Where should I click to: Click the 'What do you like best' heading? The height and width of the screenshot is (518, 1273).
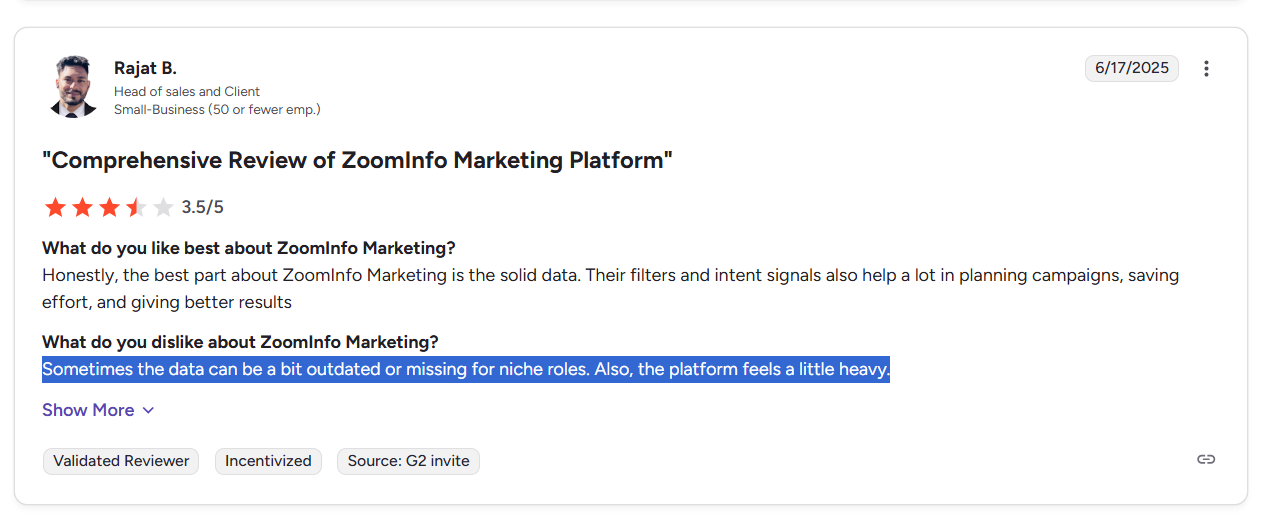(x=249, y=248)
